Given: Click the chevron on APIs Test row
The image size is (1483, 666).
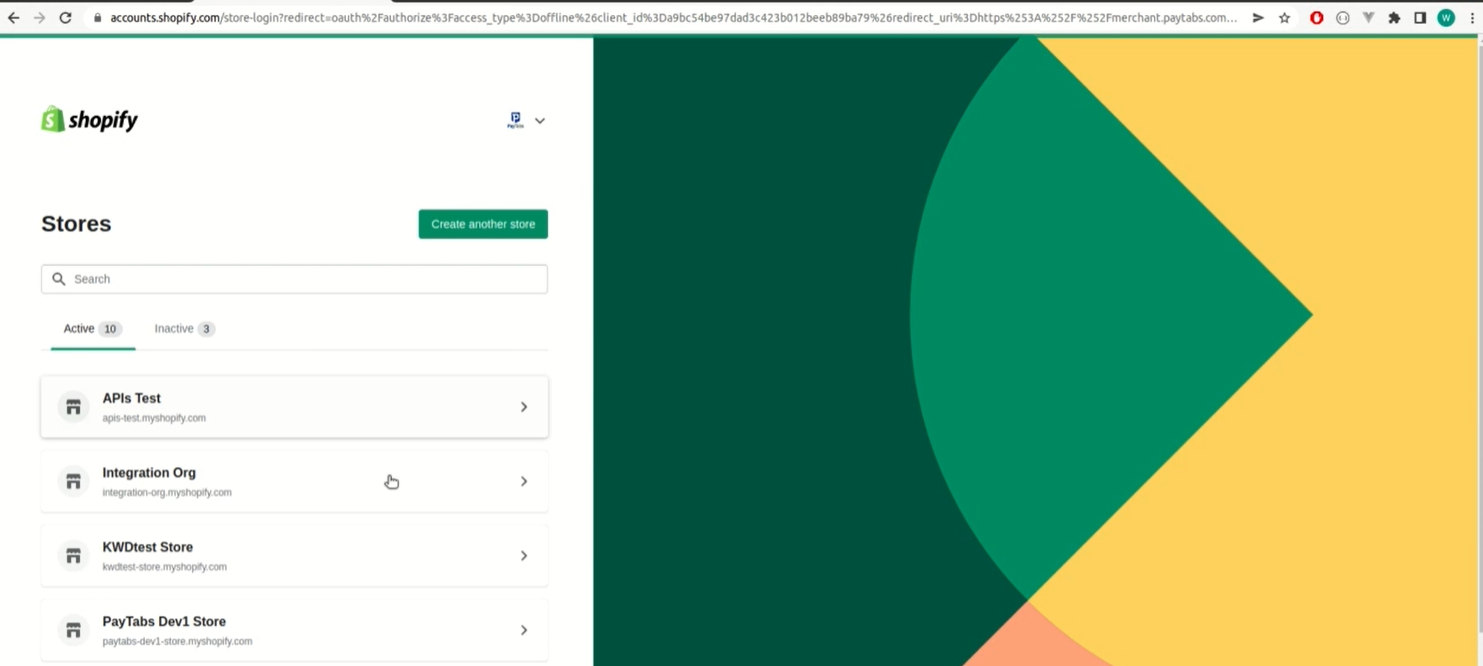Looking at the screenshot, I should click(x=524, y=407).
